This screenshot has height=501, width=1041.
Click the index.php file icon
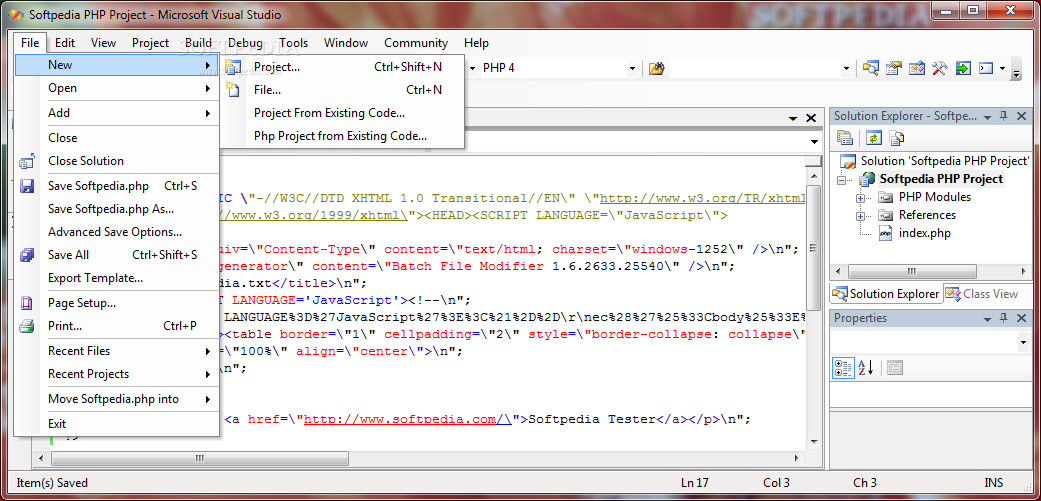(886, 233)
